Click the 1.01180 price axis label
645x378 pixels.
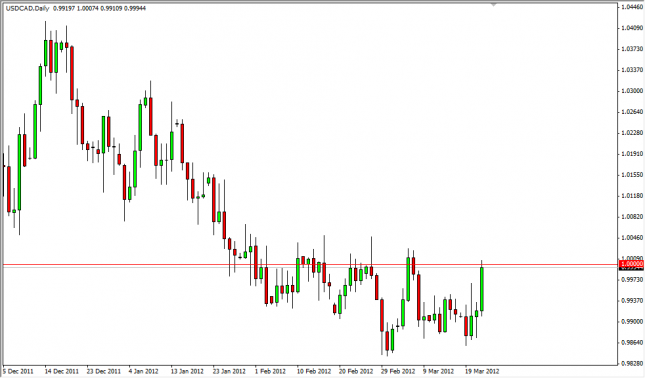(632, 196)
